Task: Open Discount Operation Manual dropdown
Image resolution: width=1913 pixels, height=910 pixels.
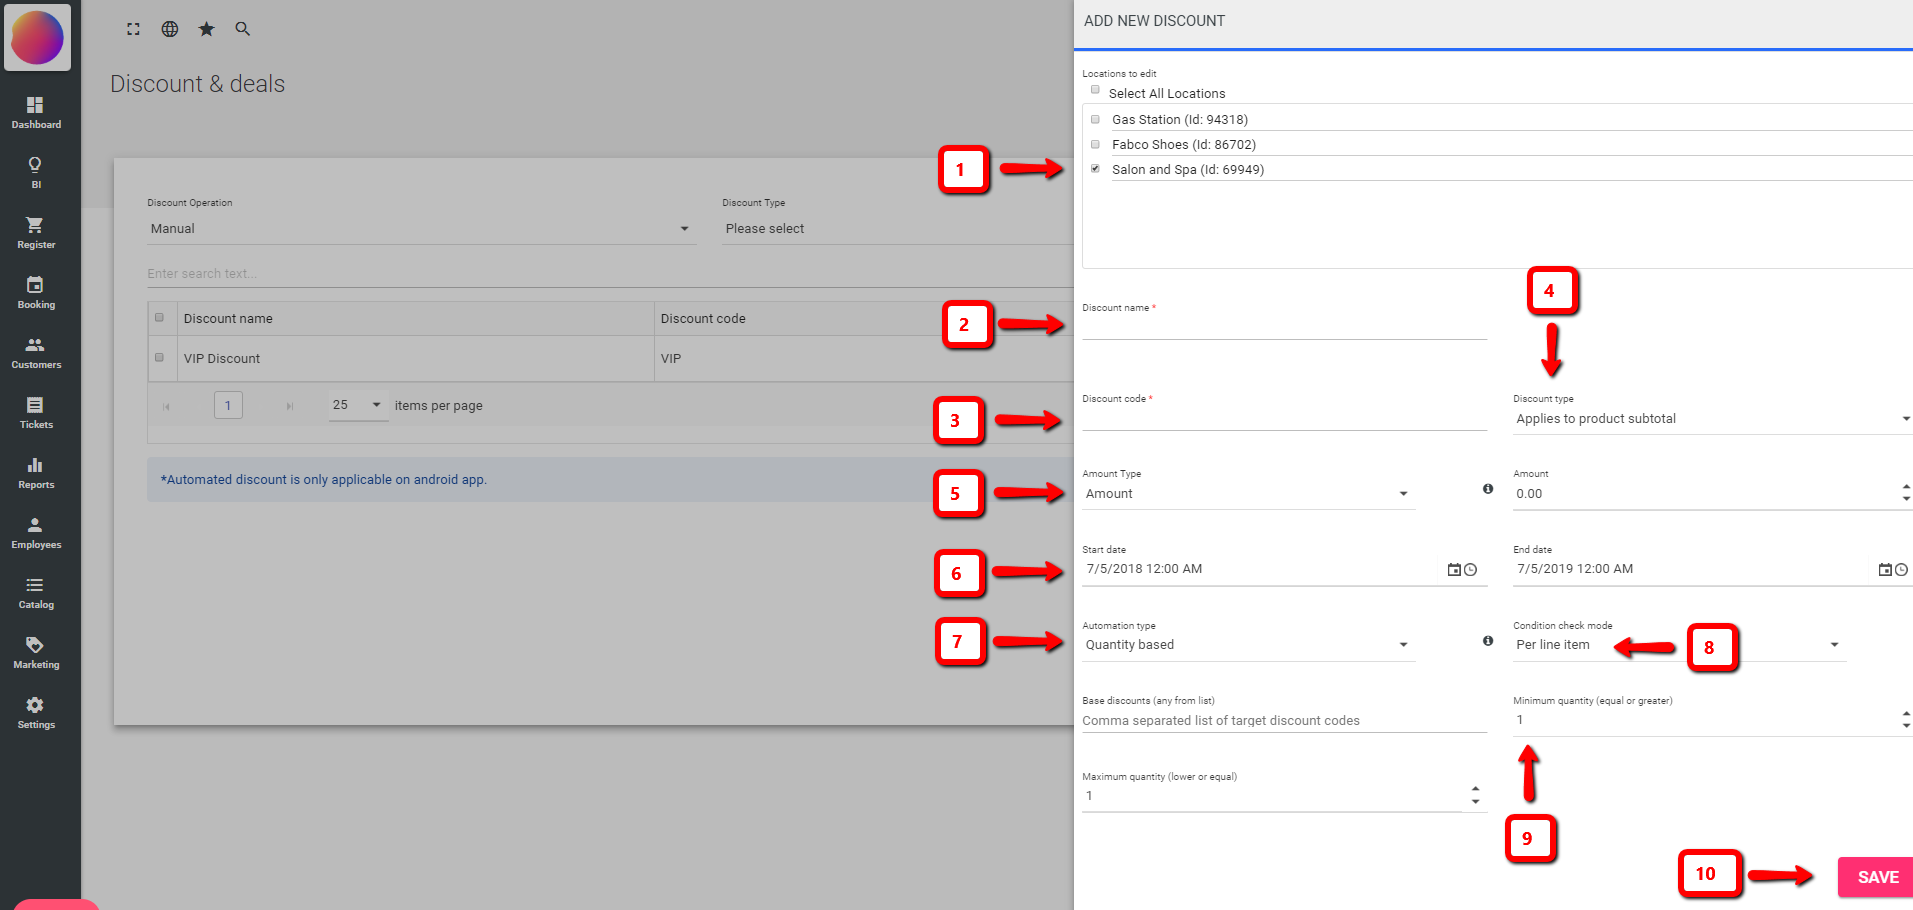Action: pos(421,229)
